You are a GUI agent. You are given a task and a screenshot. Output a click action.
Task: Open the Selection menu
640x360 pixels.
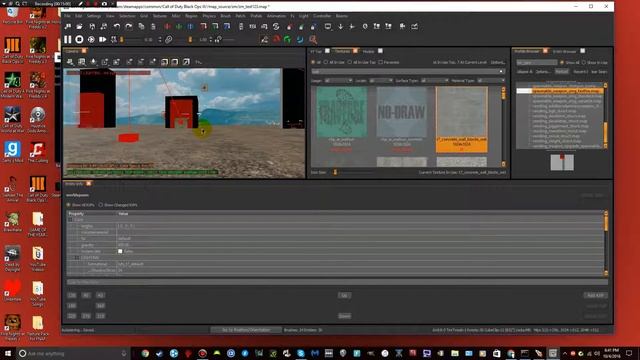pyautogui.click(x=127, y=16)
